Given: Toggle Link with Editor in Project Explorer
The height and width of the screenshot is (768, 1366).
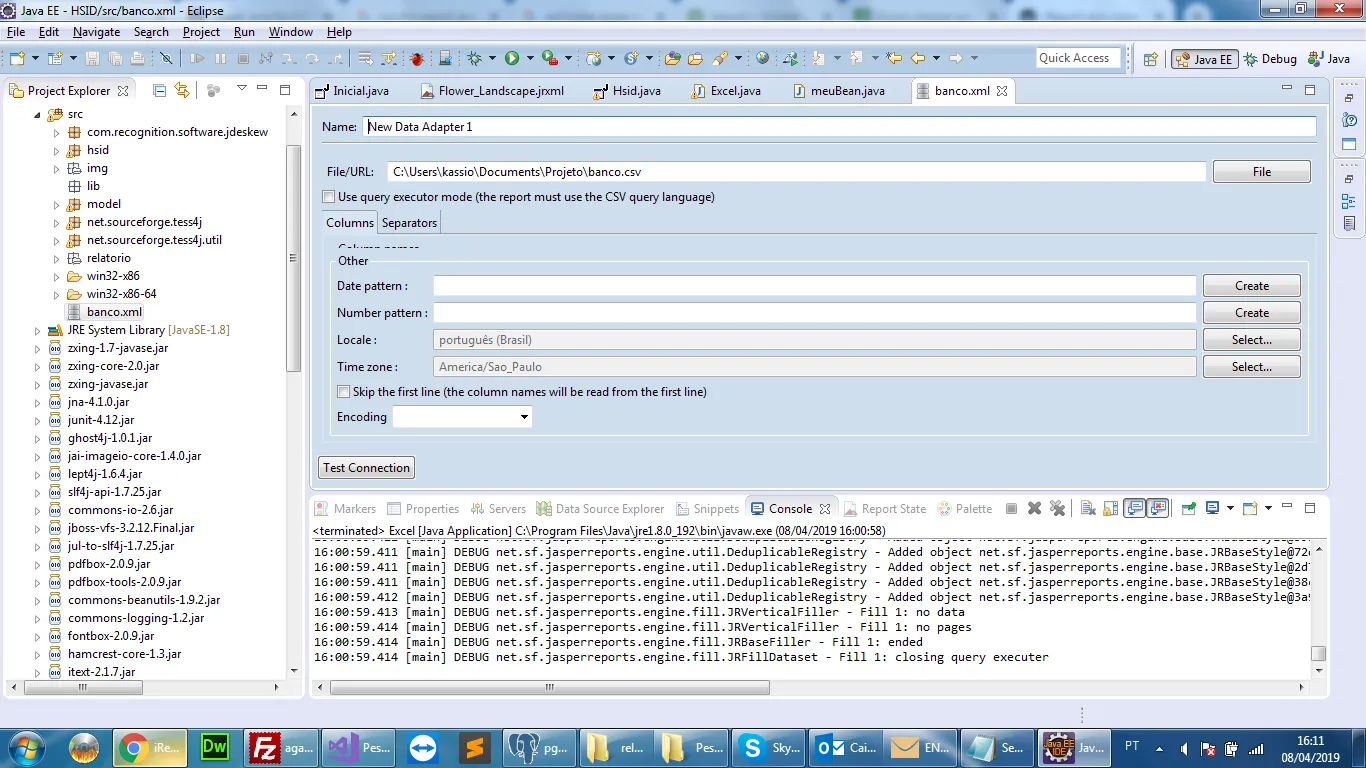Looking at the screenshot, I should point(182,91).
